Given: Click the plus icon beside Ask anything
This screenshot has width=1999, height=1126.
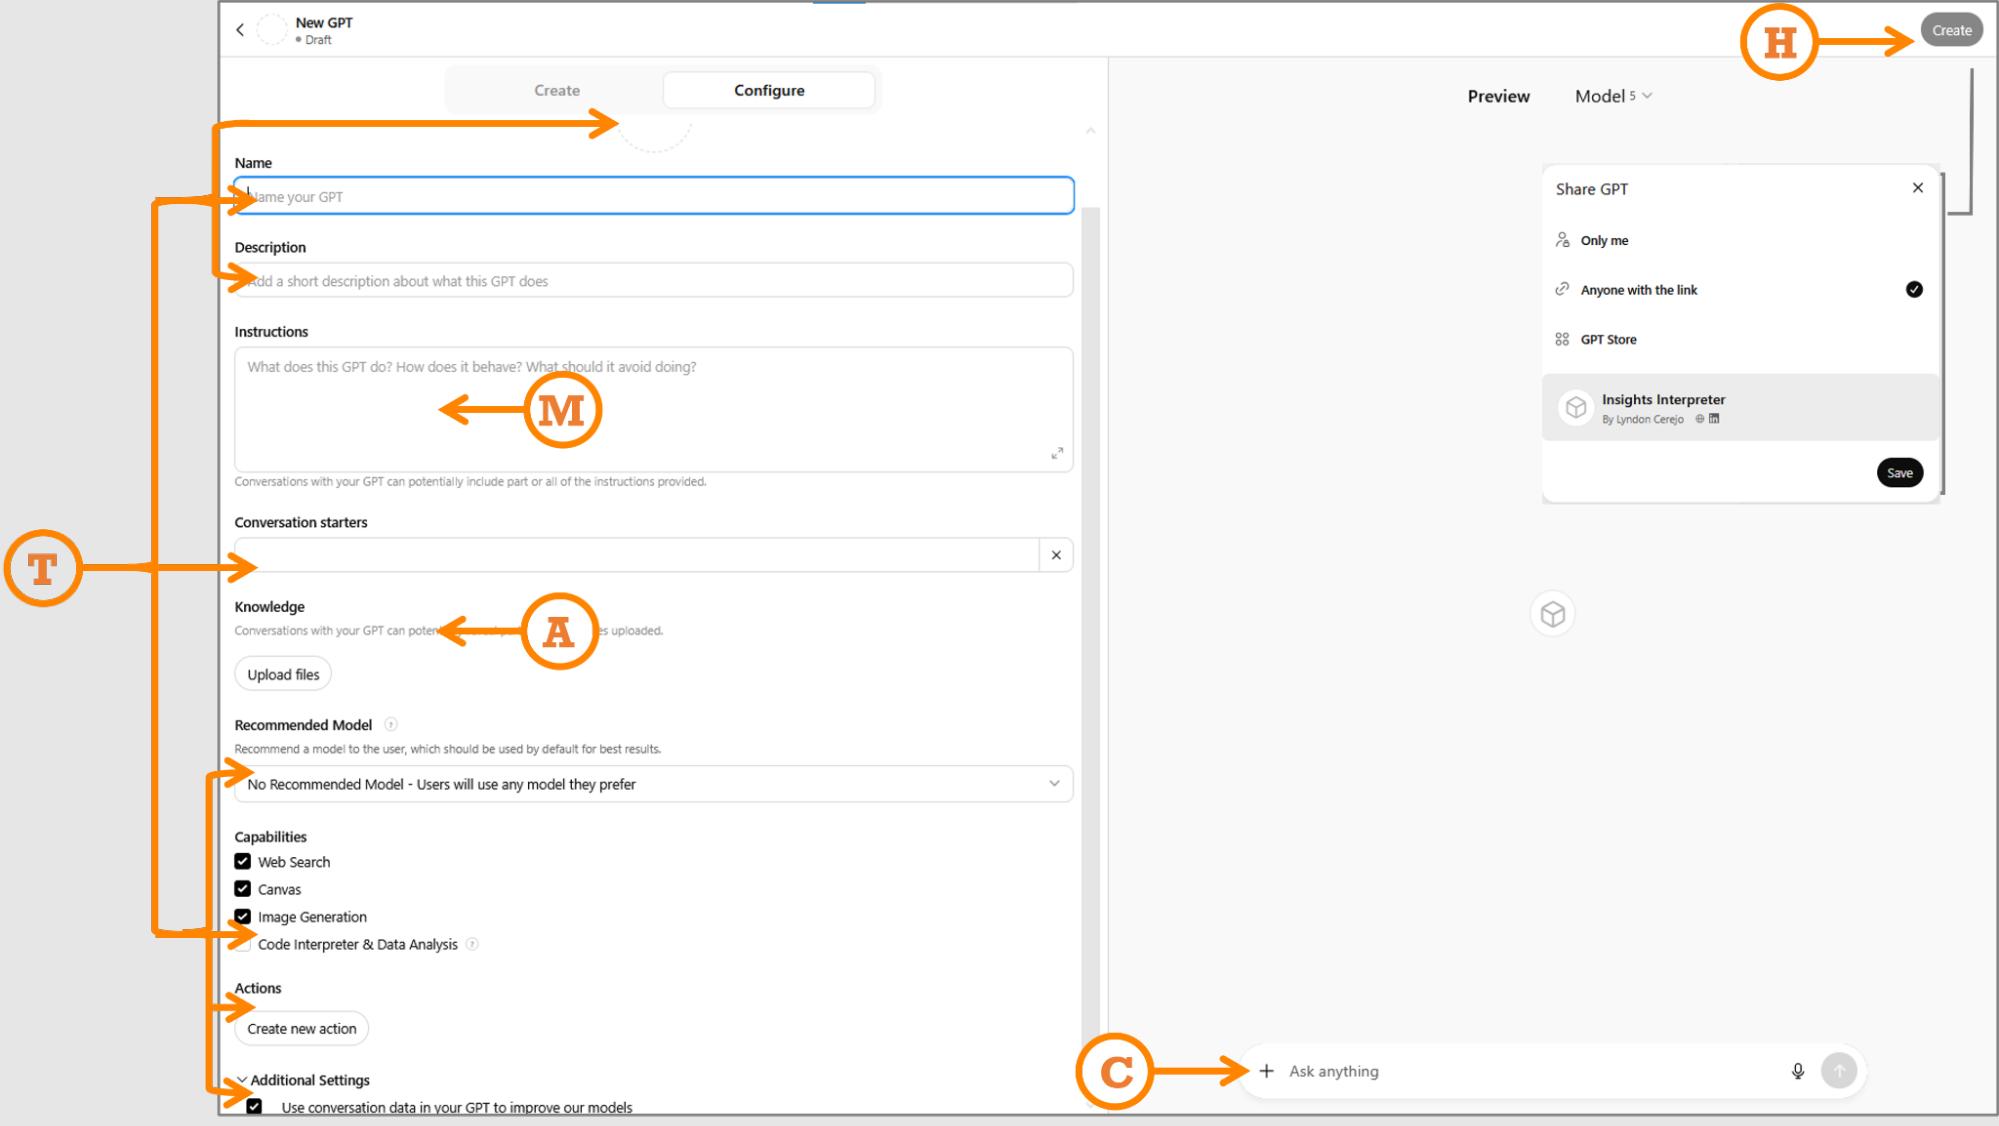Looking at the screenshot, I should (1266, 1071).
